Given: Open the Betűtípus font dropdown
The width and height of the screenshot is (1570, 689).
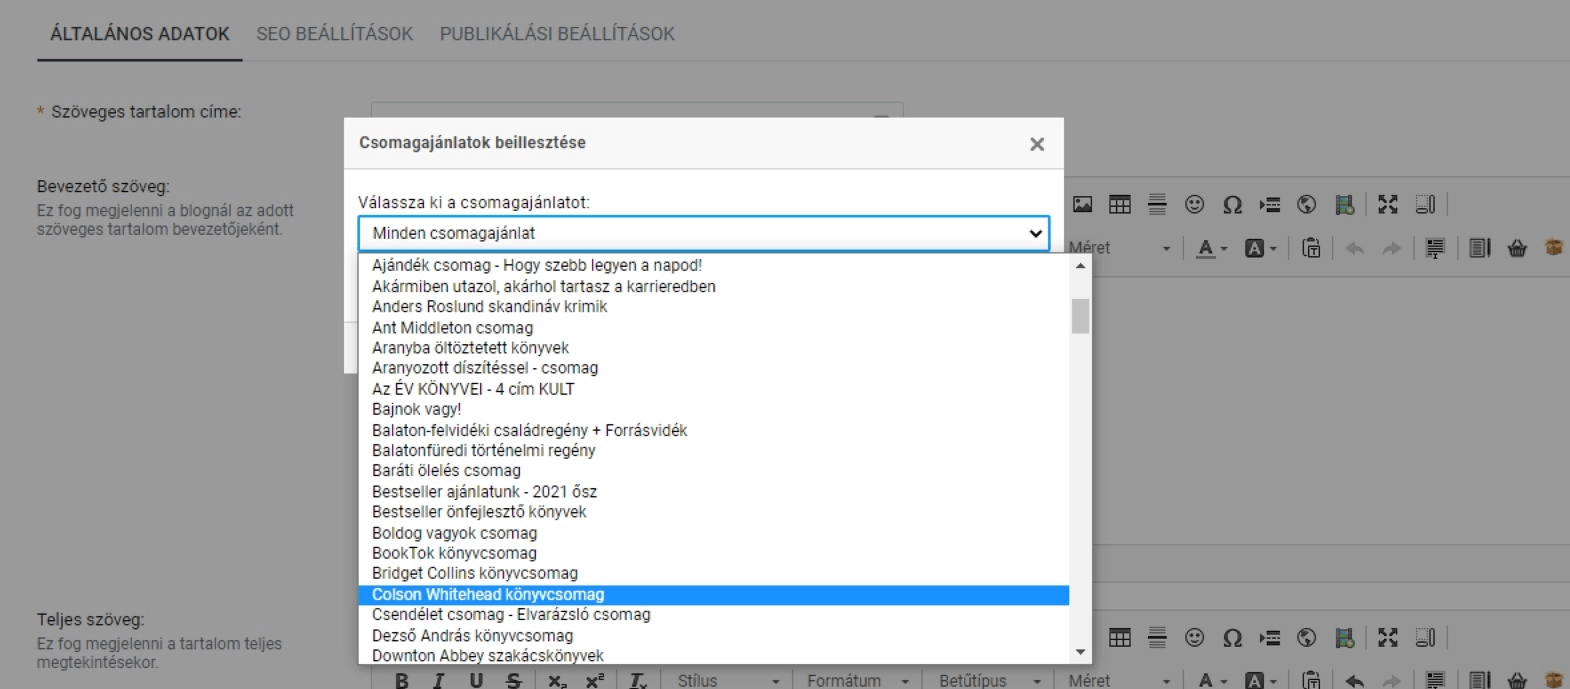Looking at the screenshot, I should pyautogui.click(x=990, y=680).
